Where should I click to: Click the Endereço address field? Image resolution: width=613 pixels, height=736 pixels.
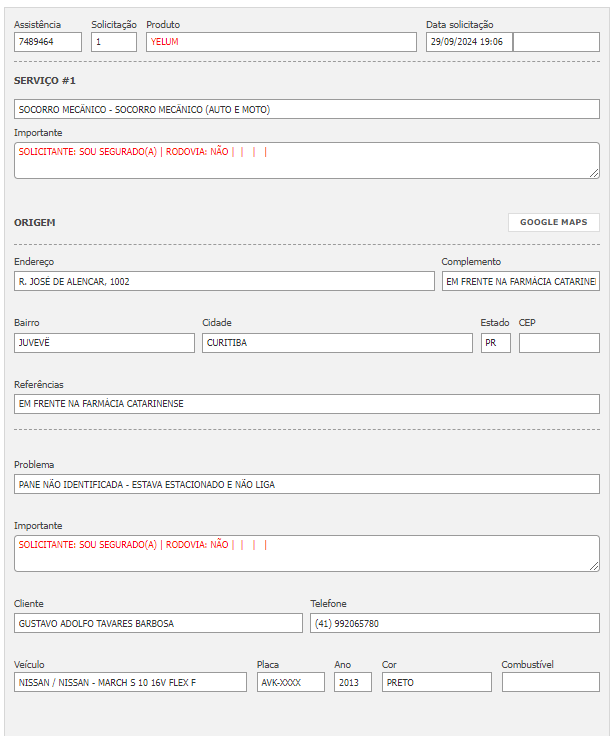point(224,282)
